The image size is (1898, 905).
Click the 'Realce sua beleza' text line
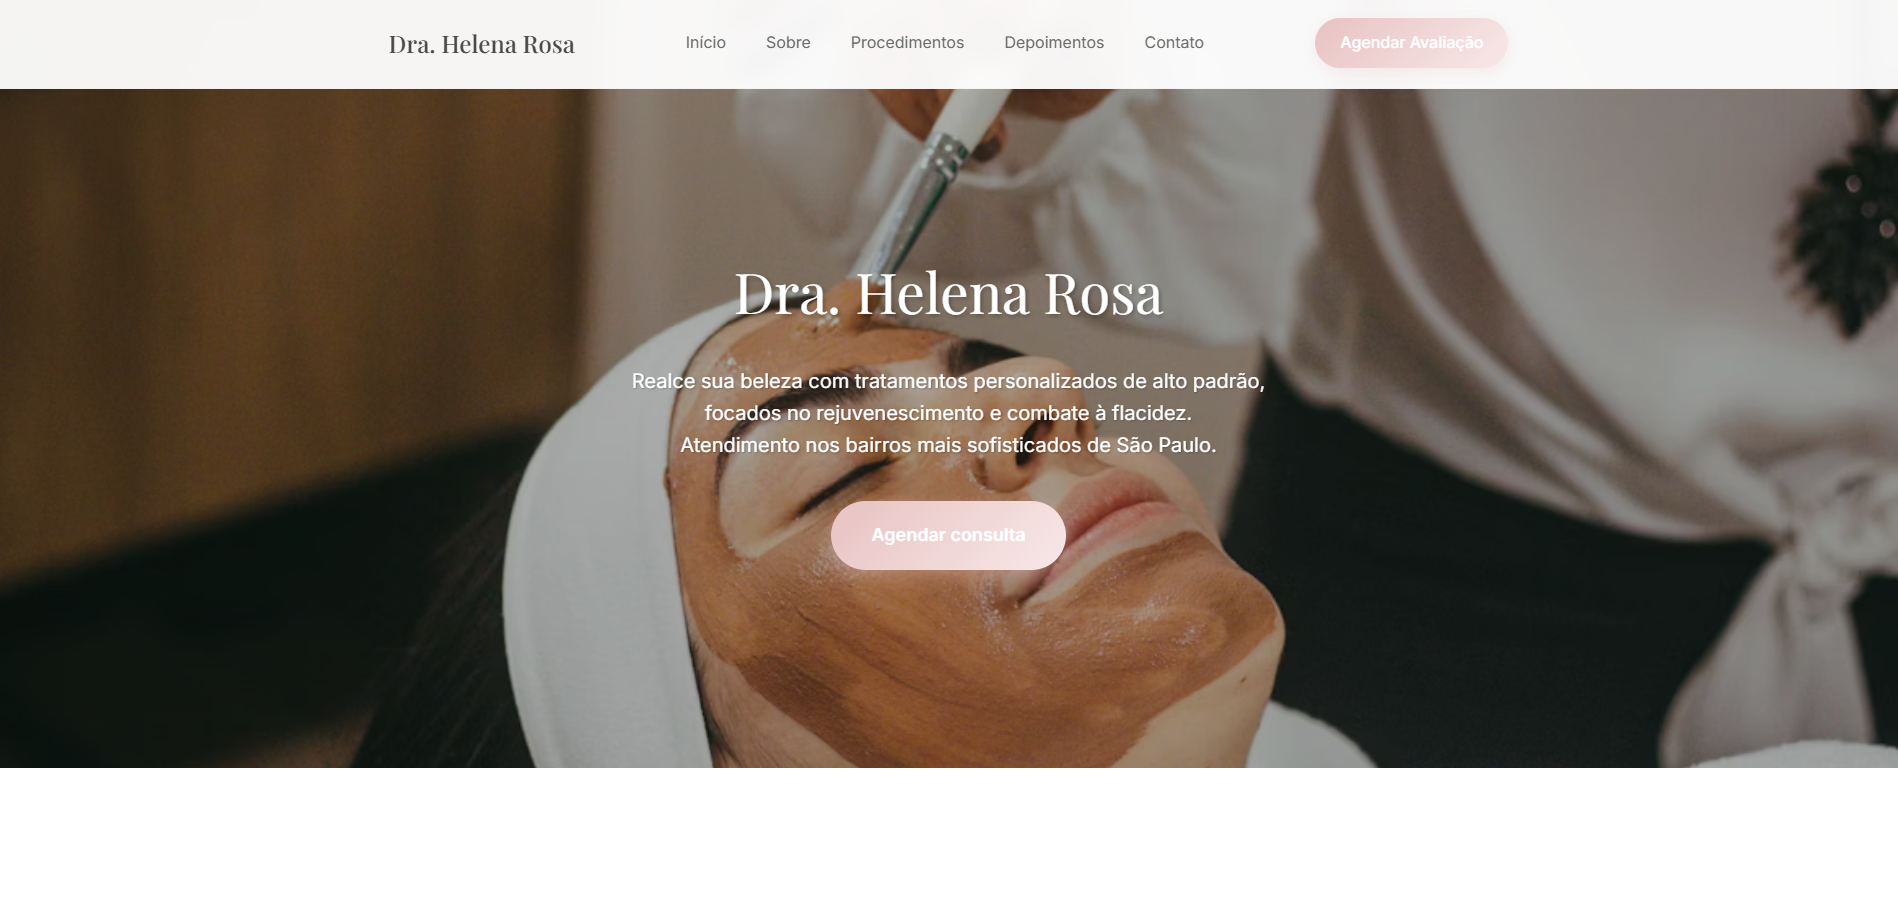948,381
